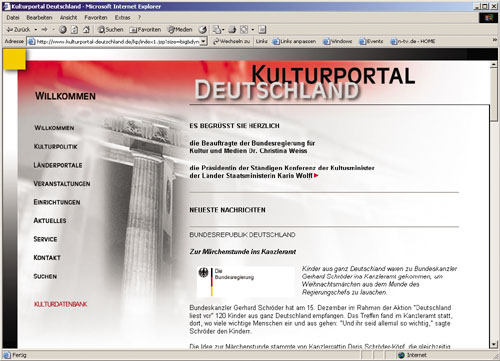Image resolution: width=500 pixels, height=361 pixels.
Task: Open the Favoriten menu
Action: (x=96, y=17)
